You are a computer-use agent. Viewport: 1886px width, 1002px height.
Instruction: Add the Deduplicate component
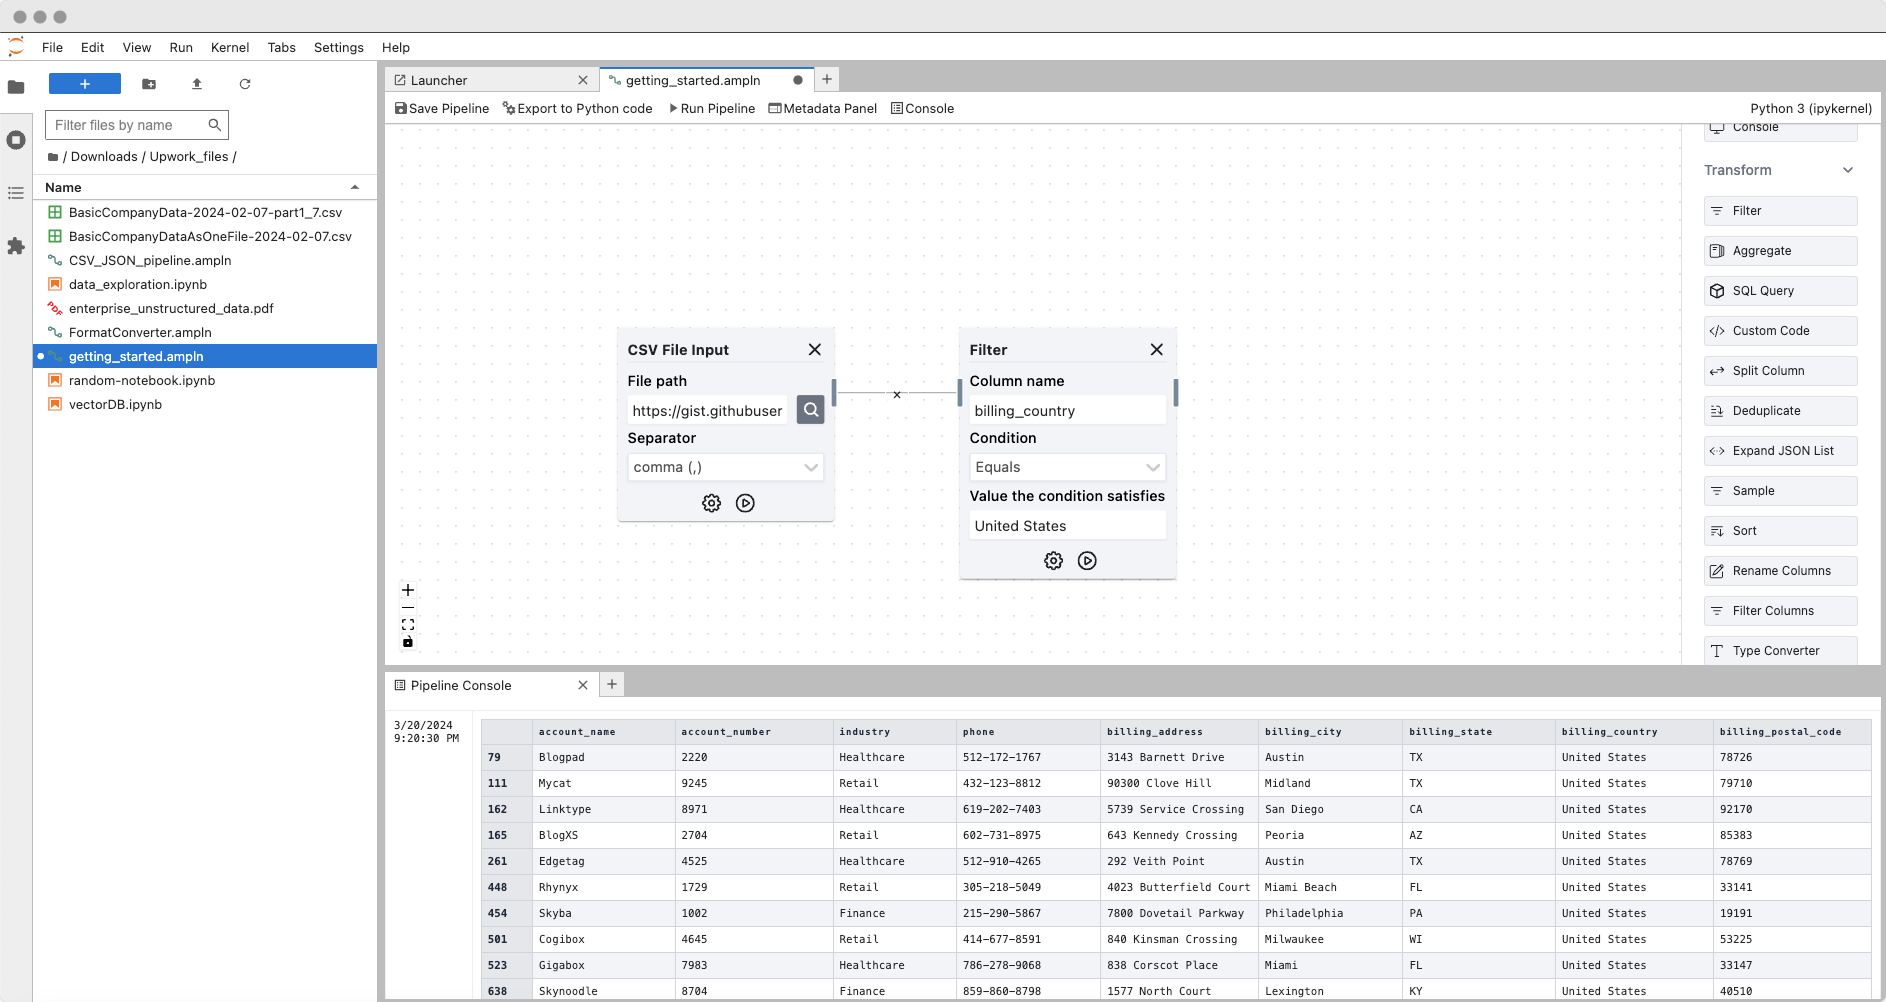point(1780,411)
